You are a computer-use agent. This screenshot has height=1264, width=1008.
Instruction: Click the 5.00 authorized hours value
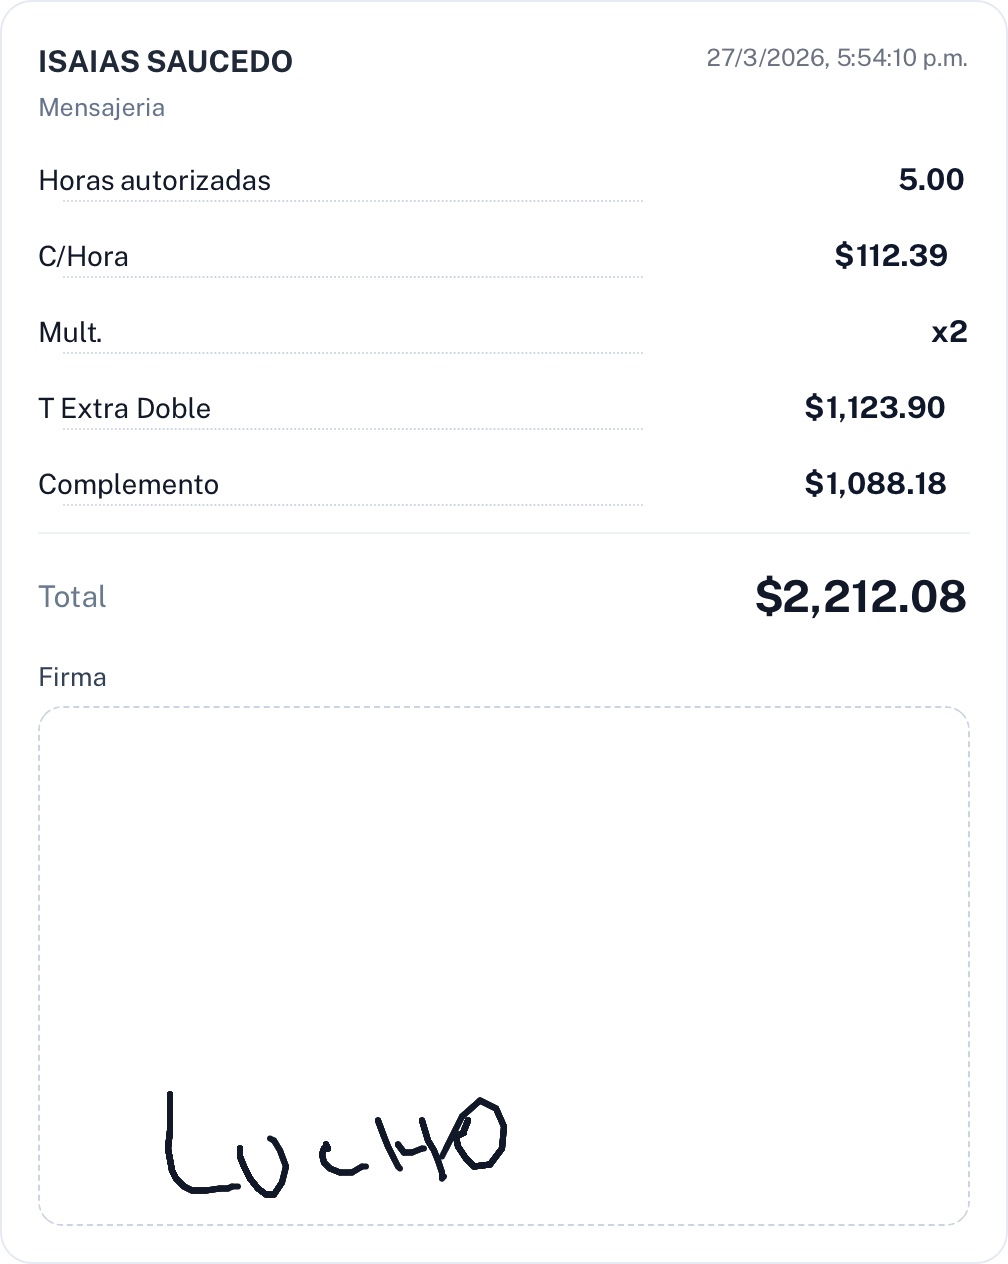click(931, 180)
